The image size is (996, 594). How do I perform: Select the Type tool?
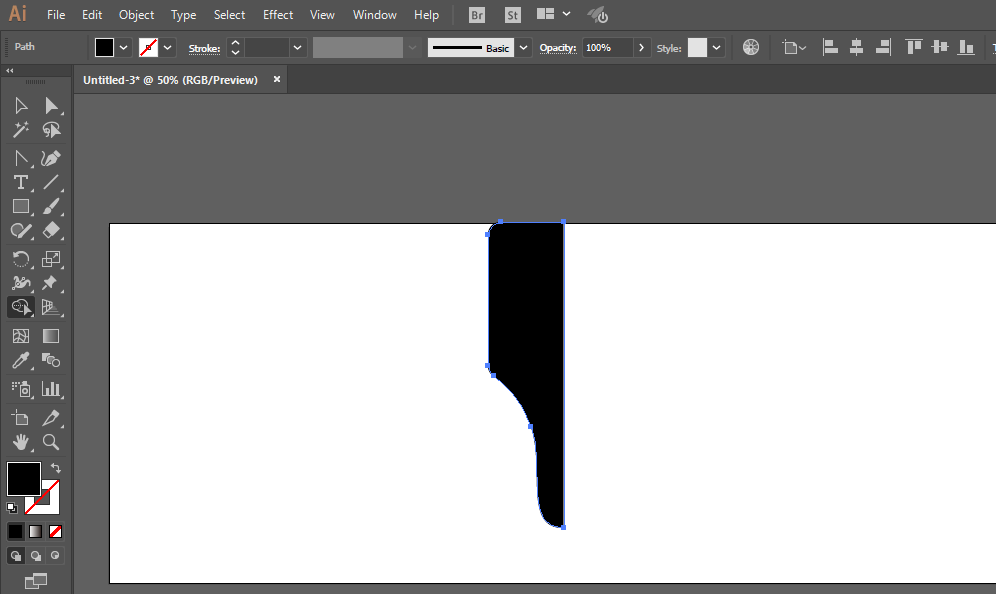[x=21, y=182]
